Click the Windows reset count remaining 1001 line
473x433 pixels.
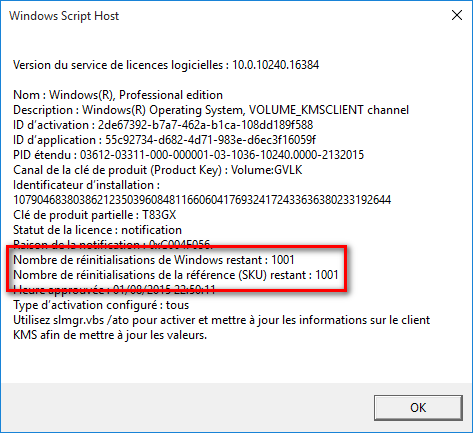(154, 260)
